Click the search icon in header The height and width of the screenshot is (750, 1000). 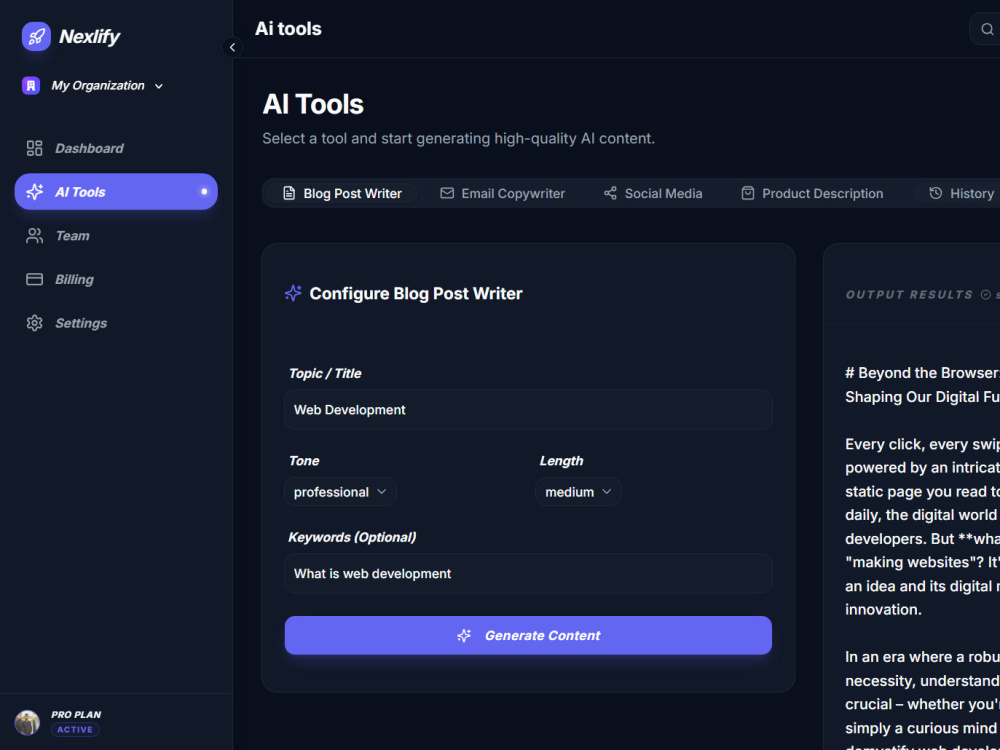click(x=987, y=29)
